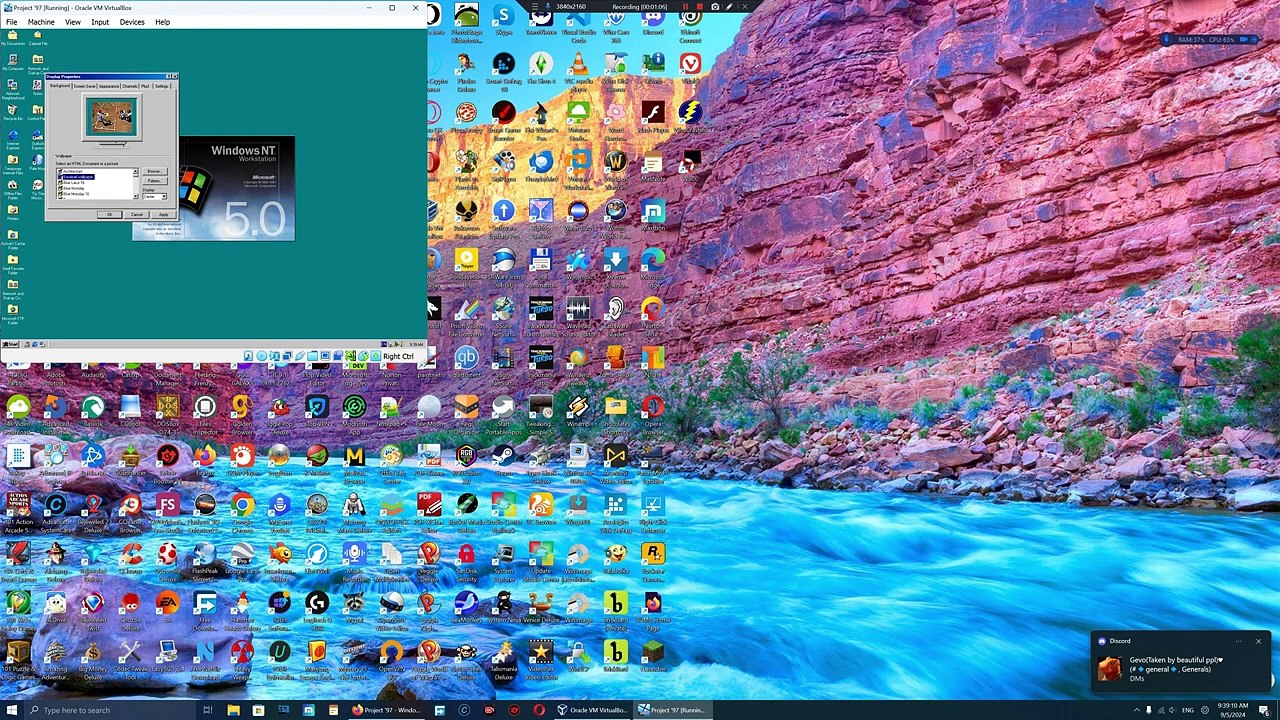The width and height of the screenshot is (1280, 720).
Task: Click Apply in Display Properties
Action: (x=163, y=214)
